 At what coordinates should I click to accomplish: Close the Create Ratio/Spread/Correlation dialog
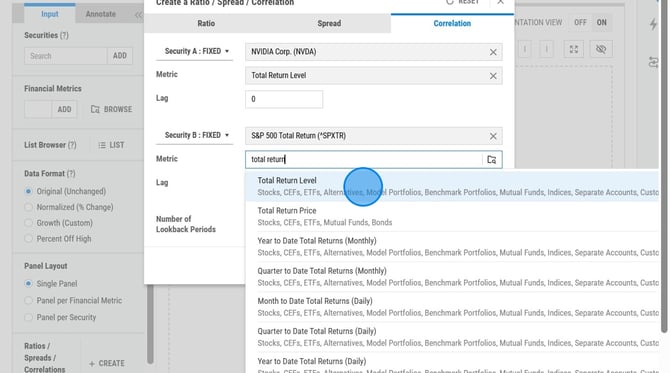tap(500, 2)
